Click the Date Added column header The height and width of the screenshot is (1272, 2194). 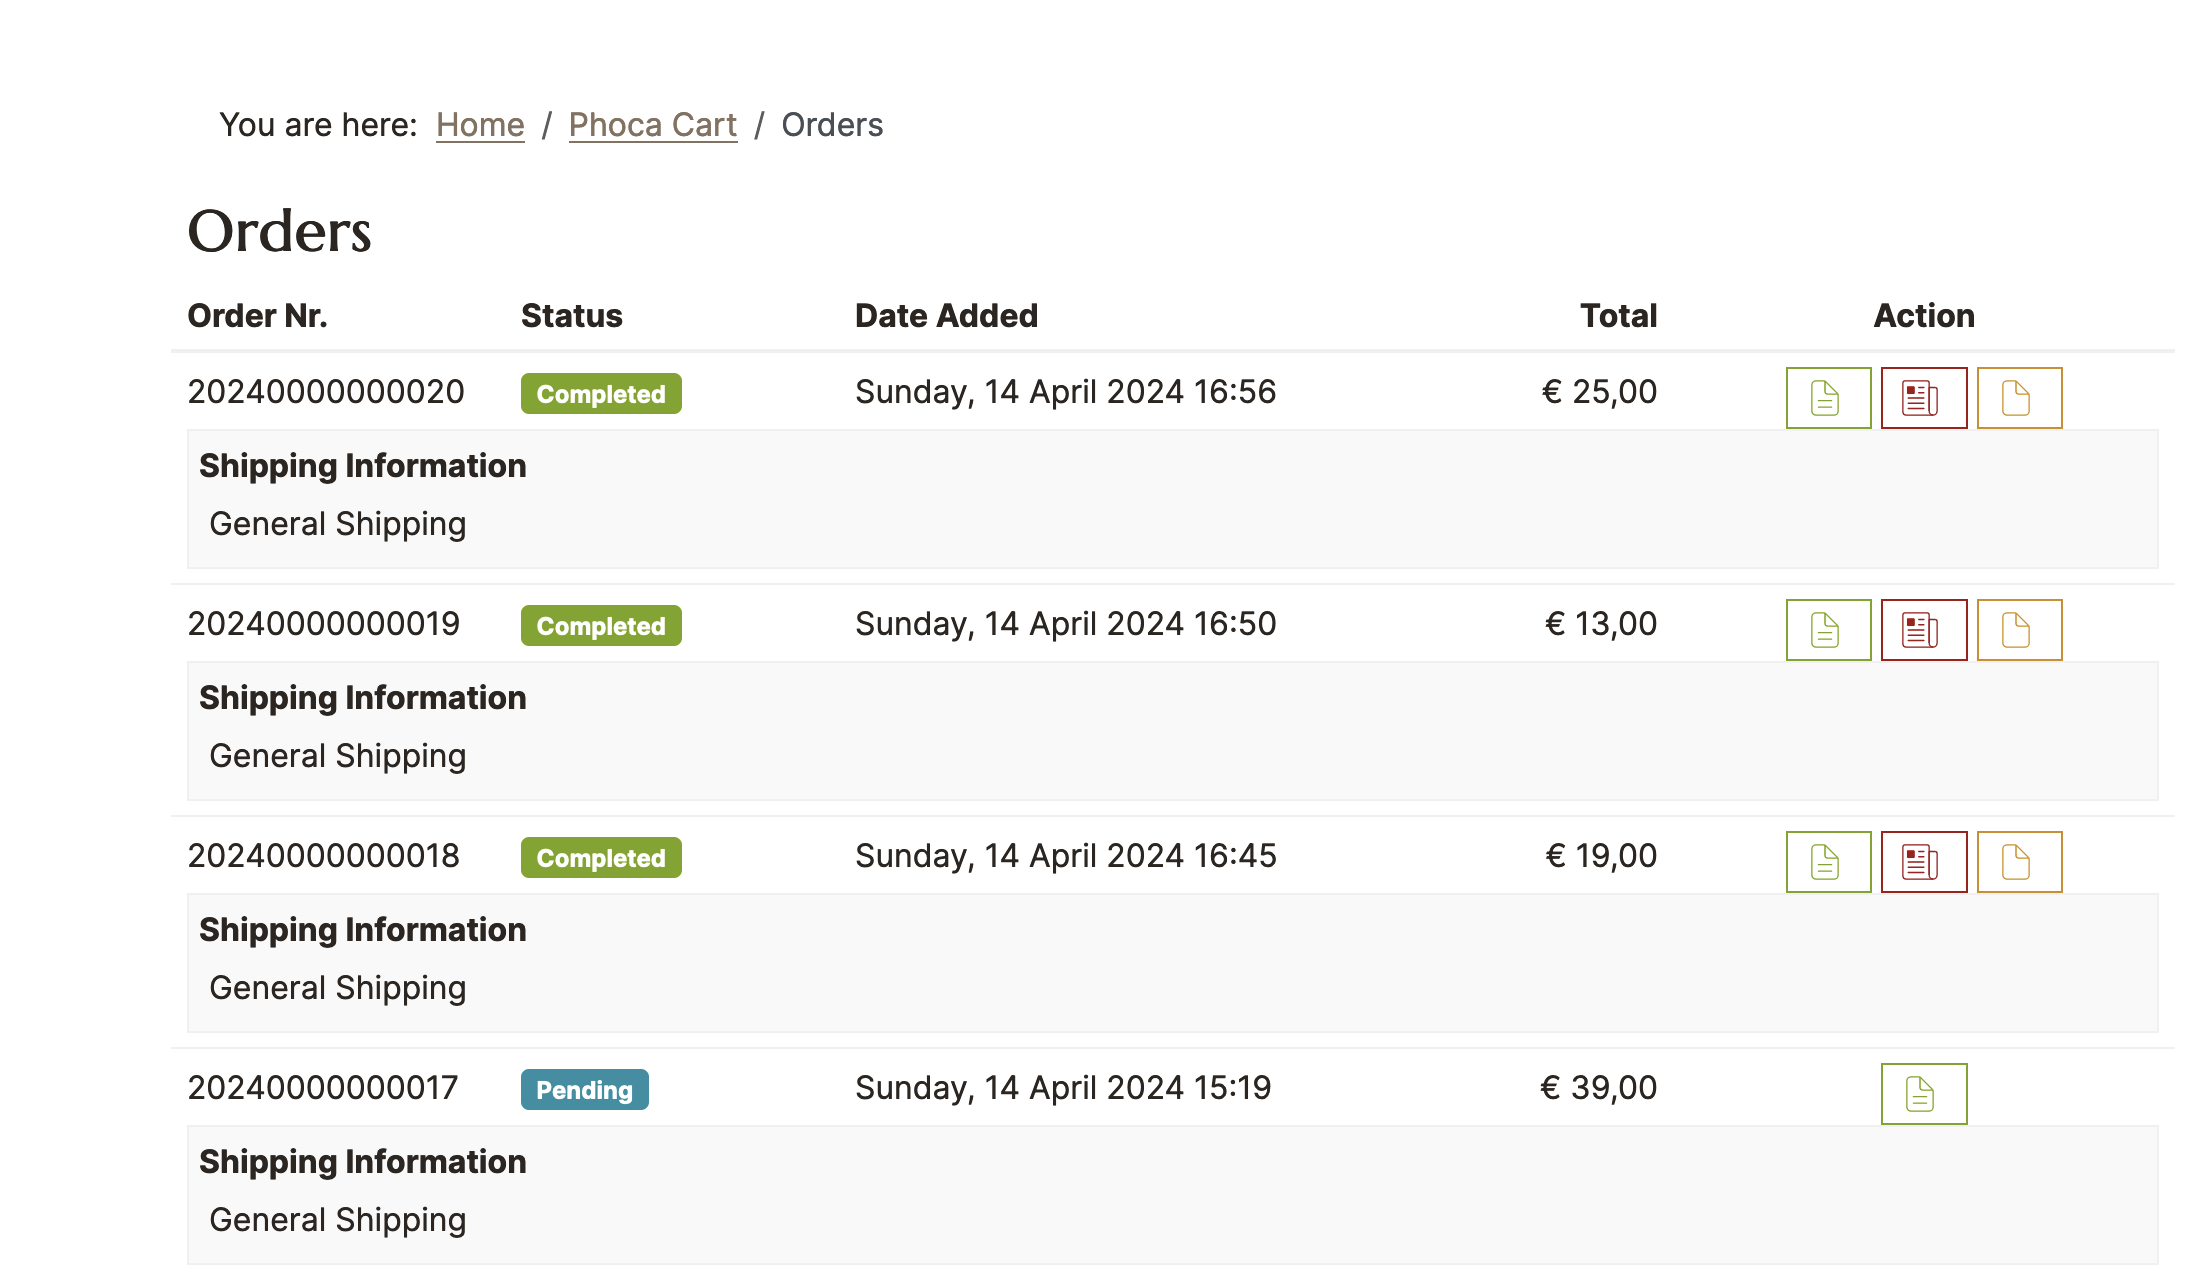point(946,316)
